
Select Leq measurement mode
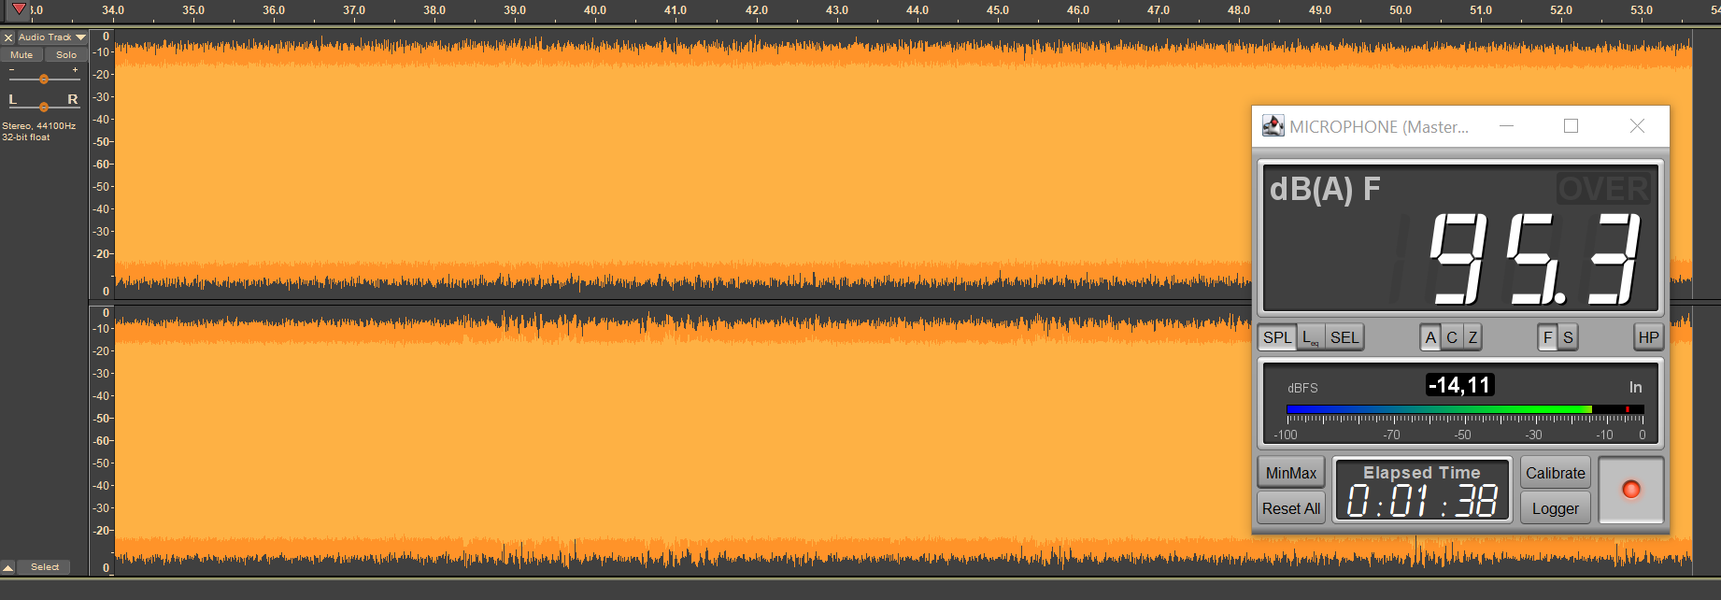(1311, 338)
